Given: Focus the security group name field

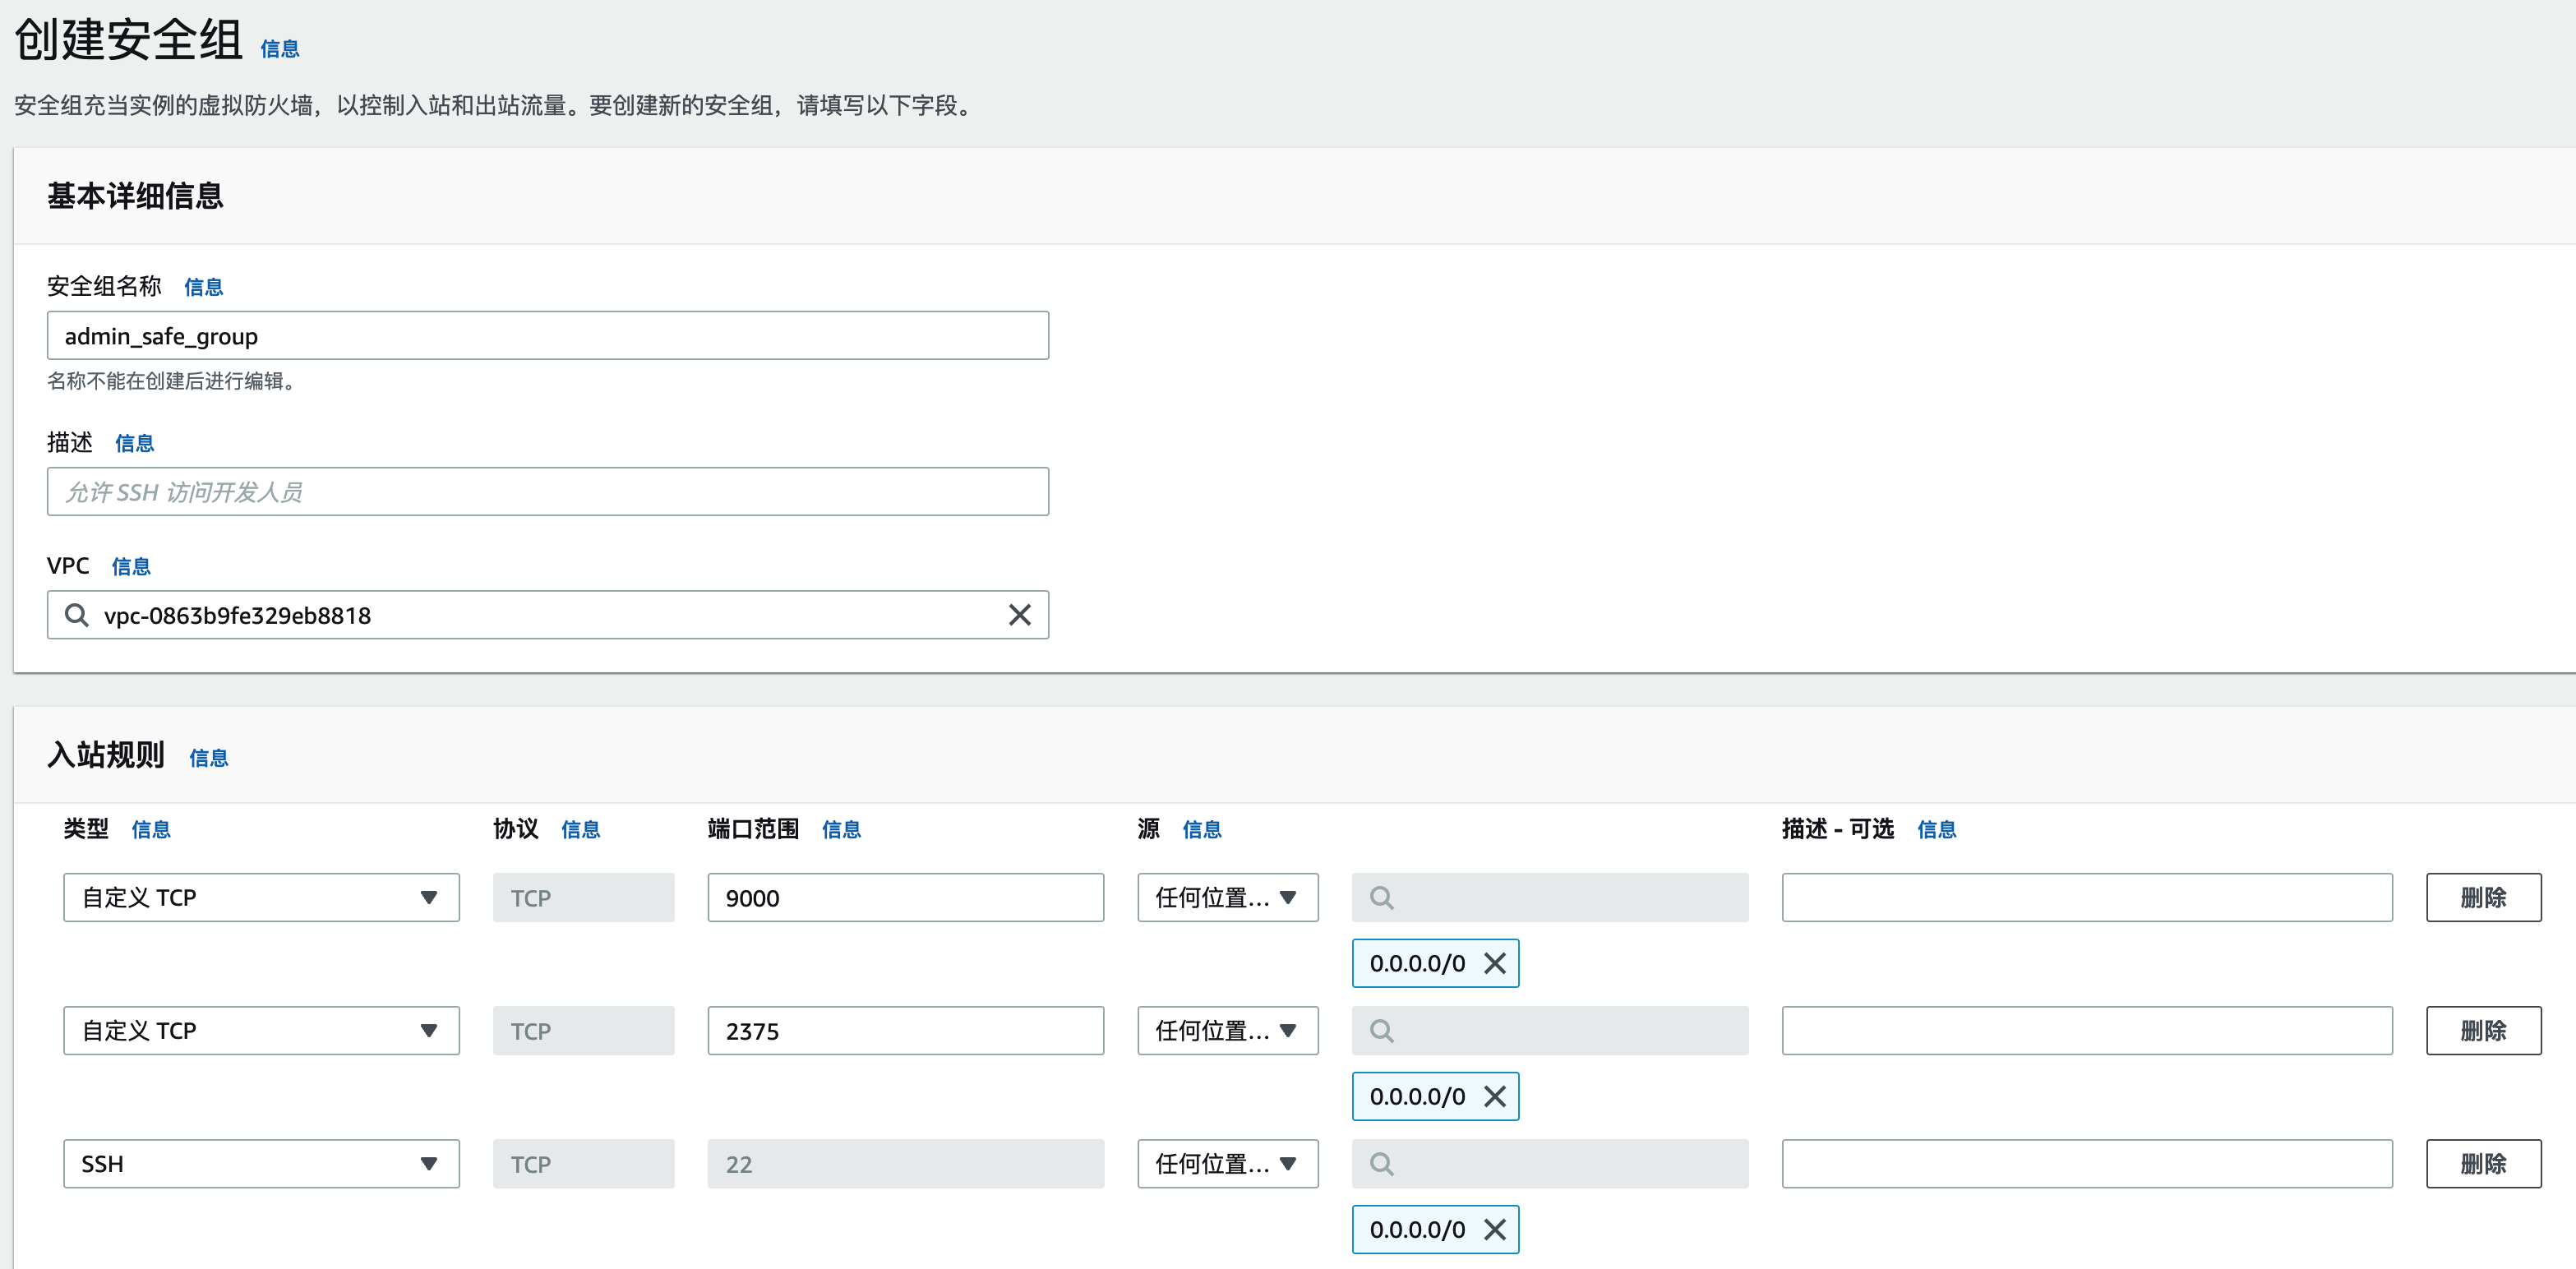Looking at the screenshot, I should pyautogui.click(x=548, y=335).
